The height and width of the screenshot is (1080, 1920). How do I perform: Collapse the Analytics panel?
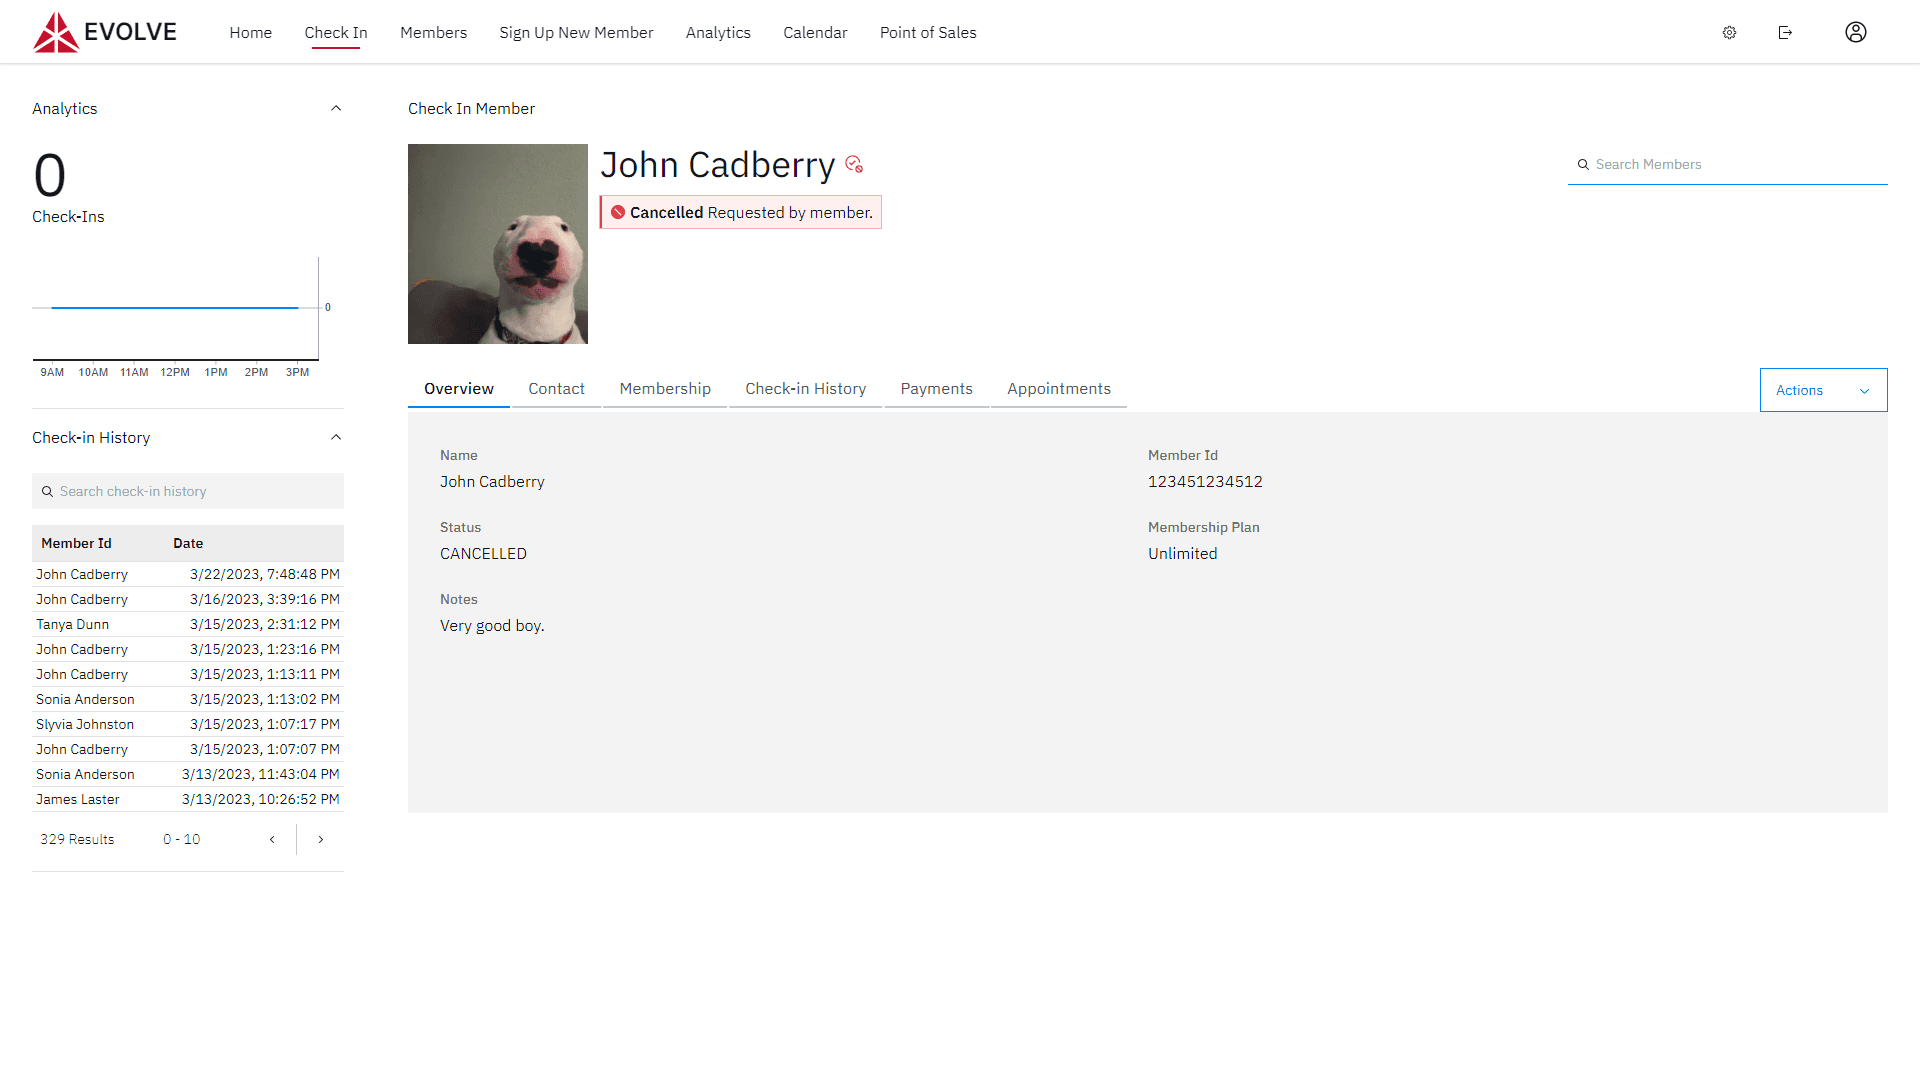pos(336,108)
